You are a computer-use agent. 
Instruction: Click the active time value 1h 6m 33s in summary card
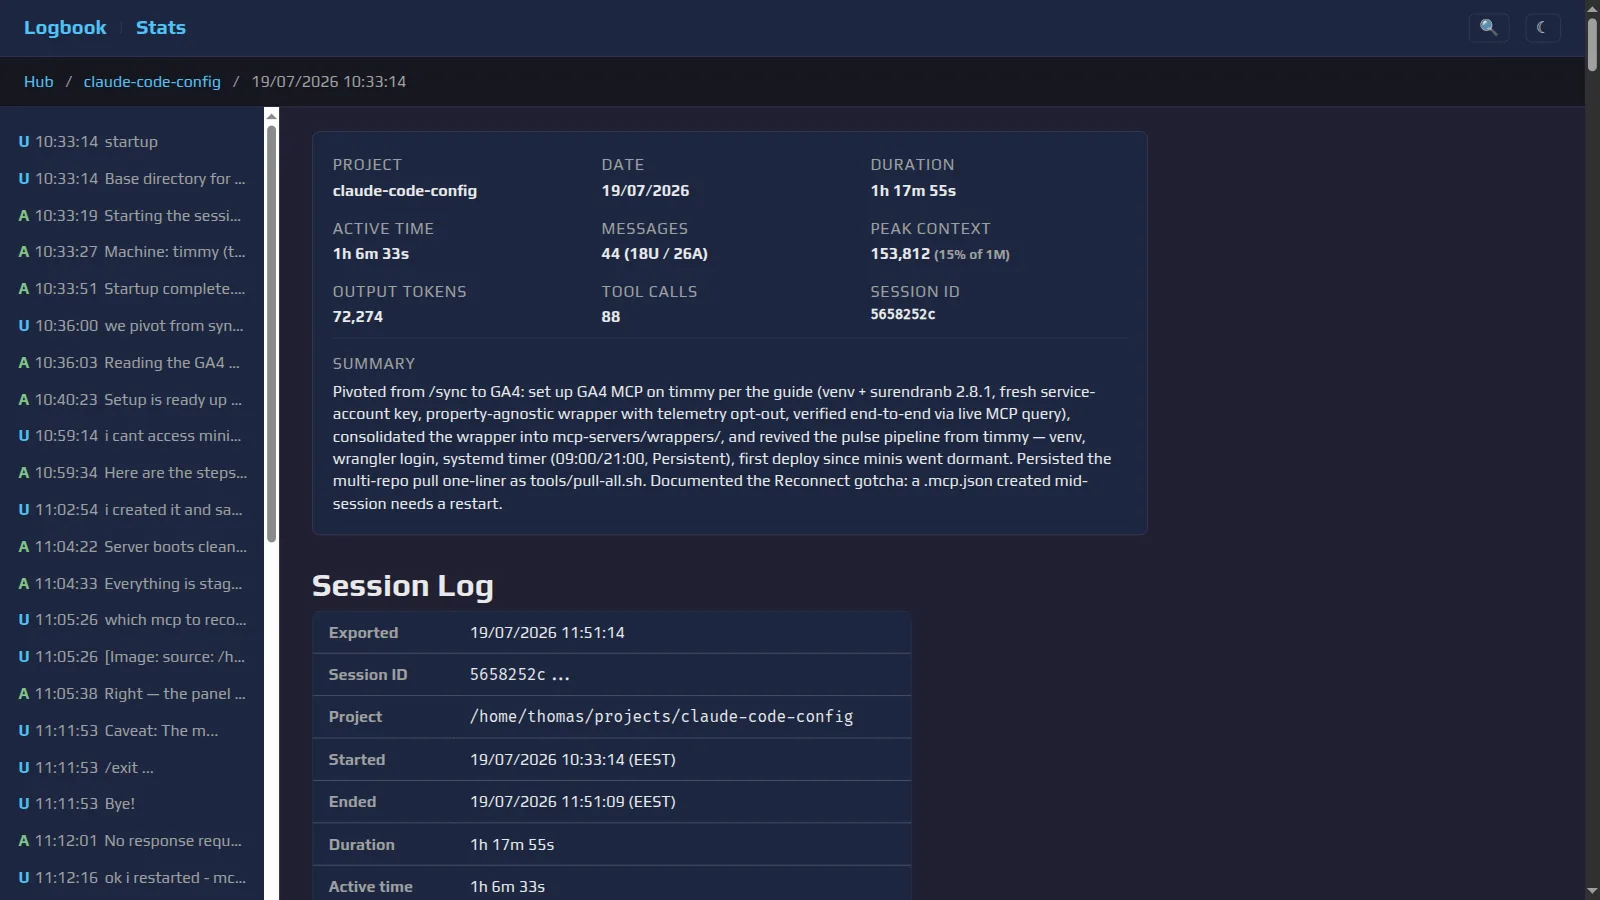pyautogui.click(x=371, y=254)
